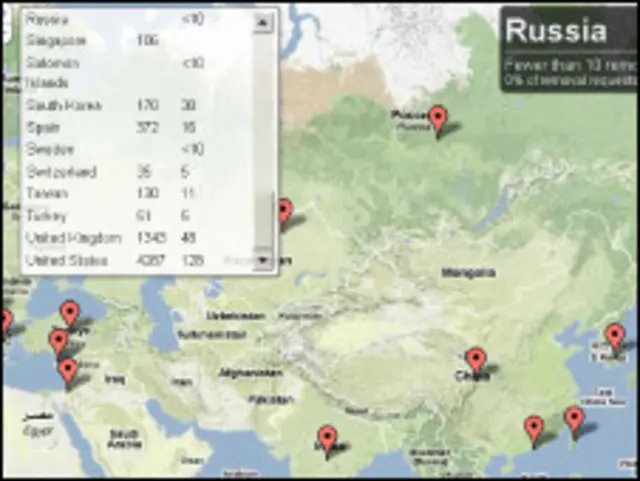Click the country list scrollbar thumb
Viewport: 640px width, 481px height.
tap(264, 220)
